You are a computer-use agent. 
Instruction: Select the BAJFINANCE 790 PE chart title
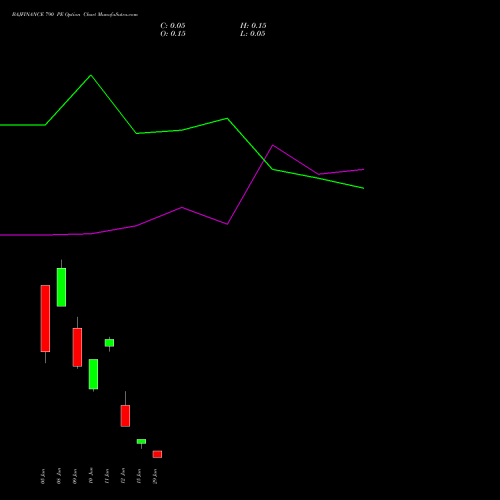coord(75,15)
